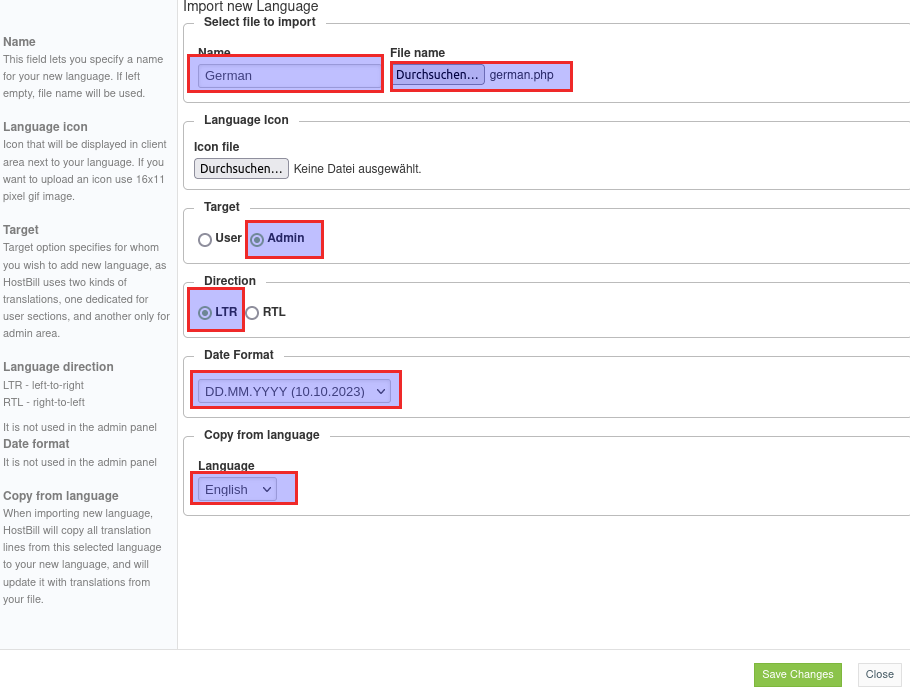
Task: Click the 'Keine Datei ausgewählt.' text
Action: pyautogui.click(x=357, y=169)
